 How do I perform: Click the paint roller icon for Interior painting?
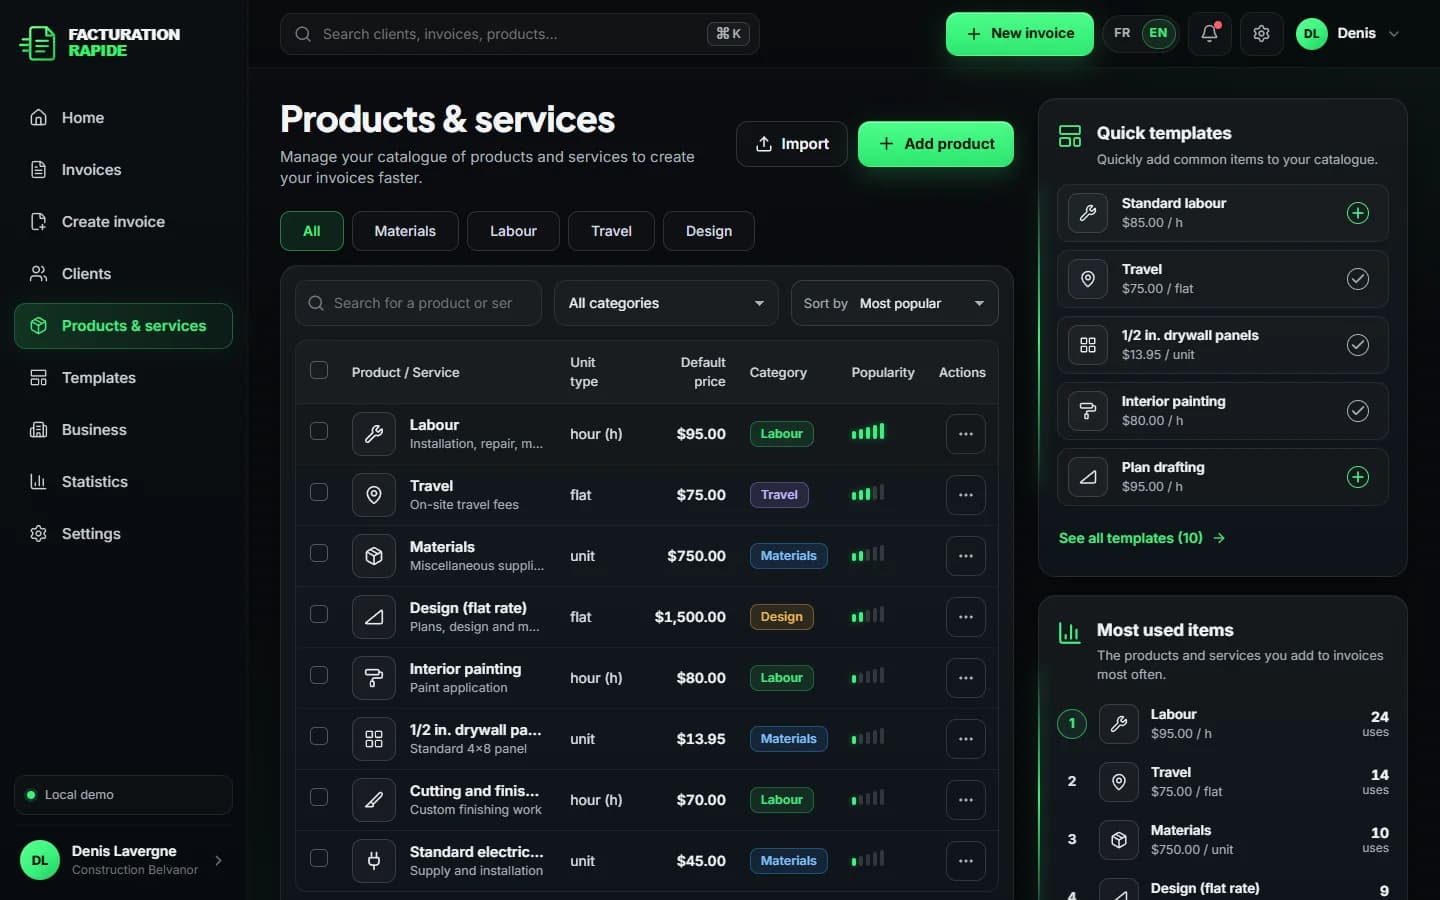point(373,678)
